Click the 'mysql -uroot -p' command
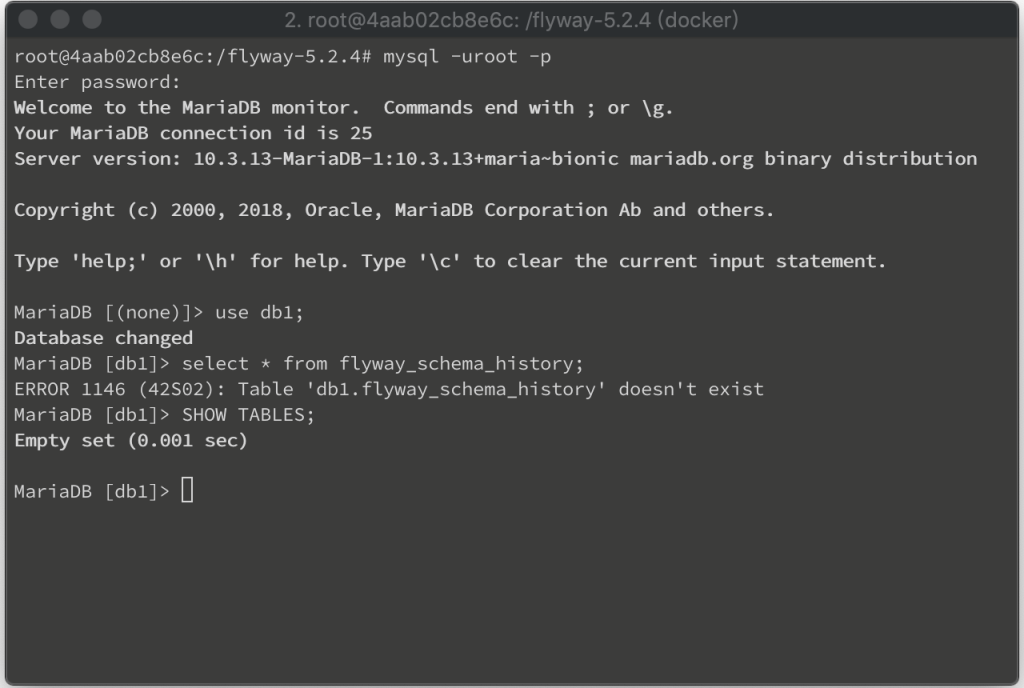1024x688 pixels. point(467,57)
